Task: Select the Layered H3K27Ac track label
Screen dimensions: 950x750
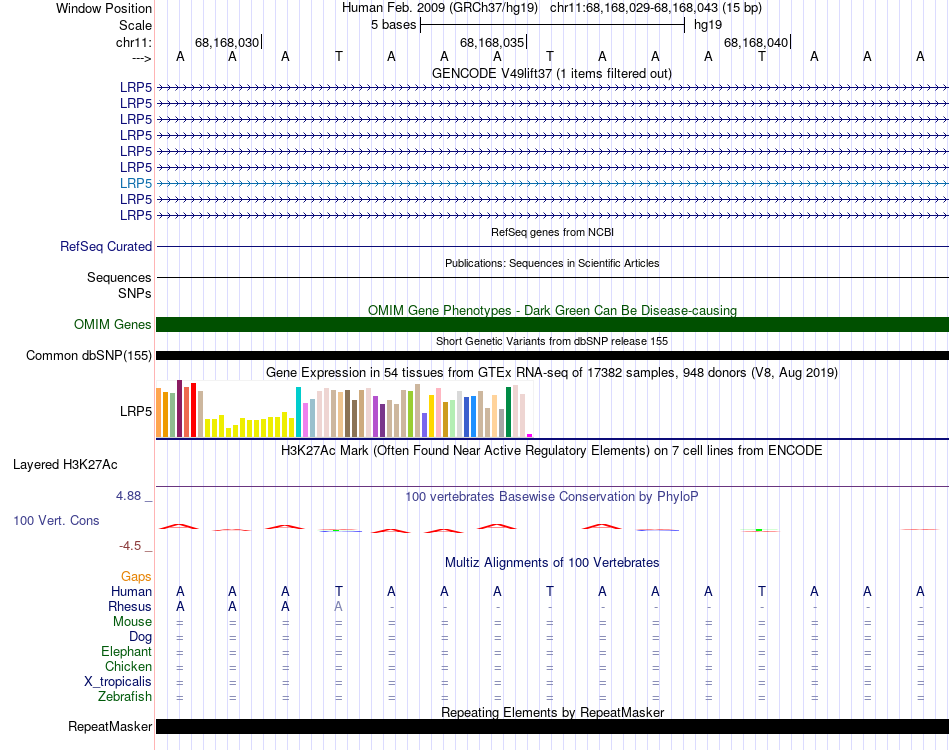Action: coord(65,464)
